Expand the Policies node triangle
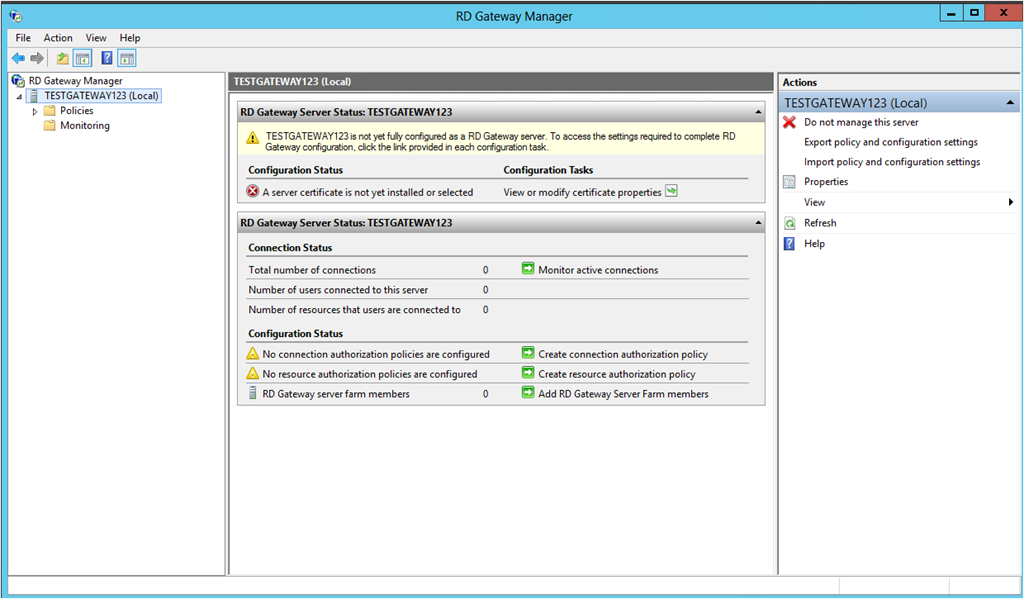Viewport: 1024px width, 599px height. tap(35, 112)
